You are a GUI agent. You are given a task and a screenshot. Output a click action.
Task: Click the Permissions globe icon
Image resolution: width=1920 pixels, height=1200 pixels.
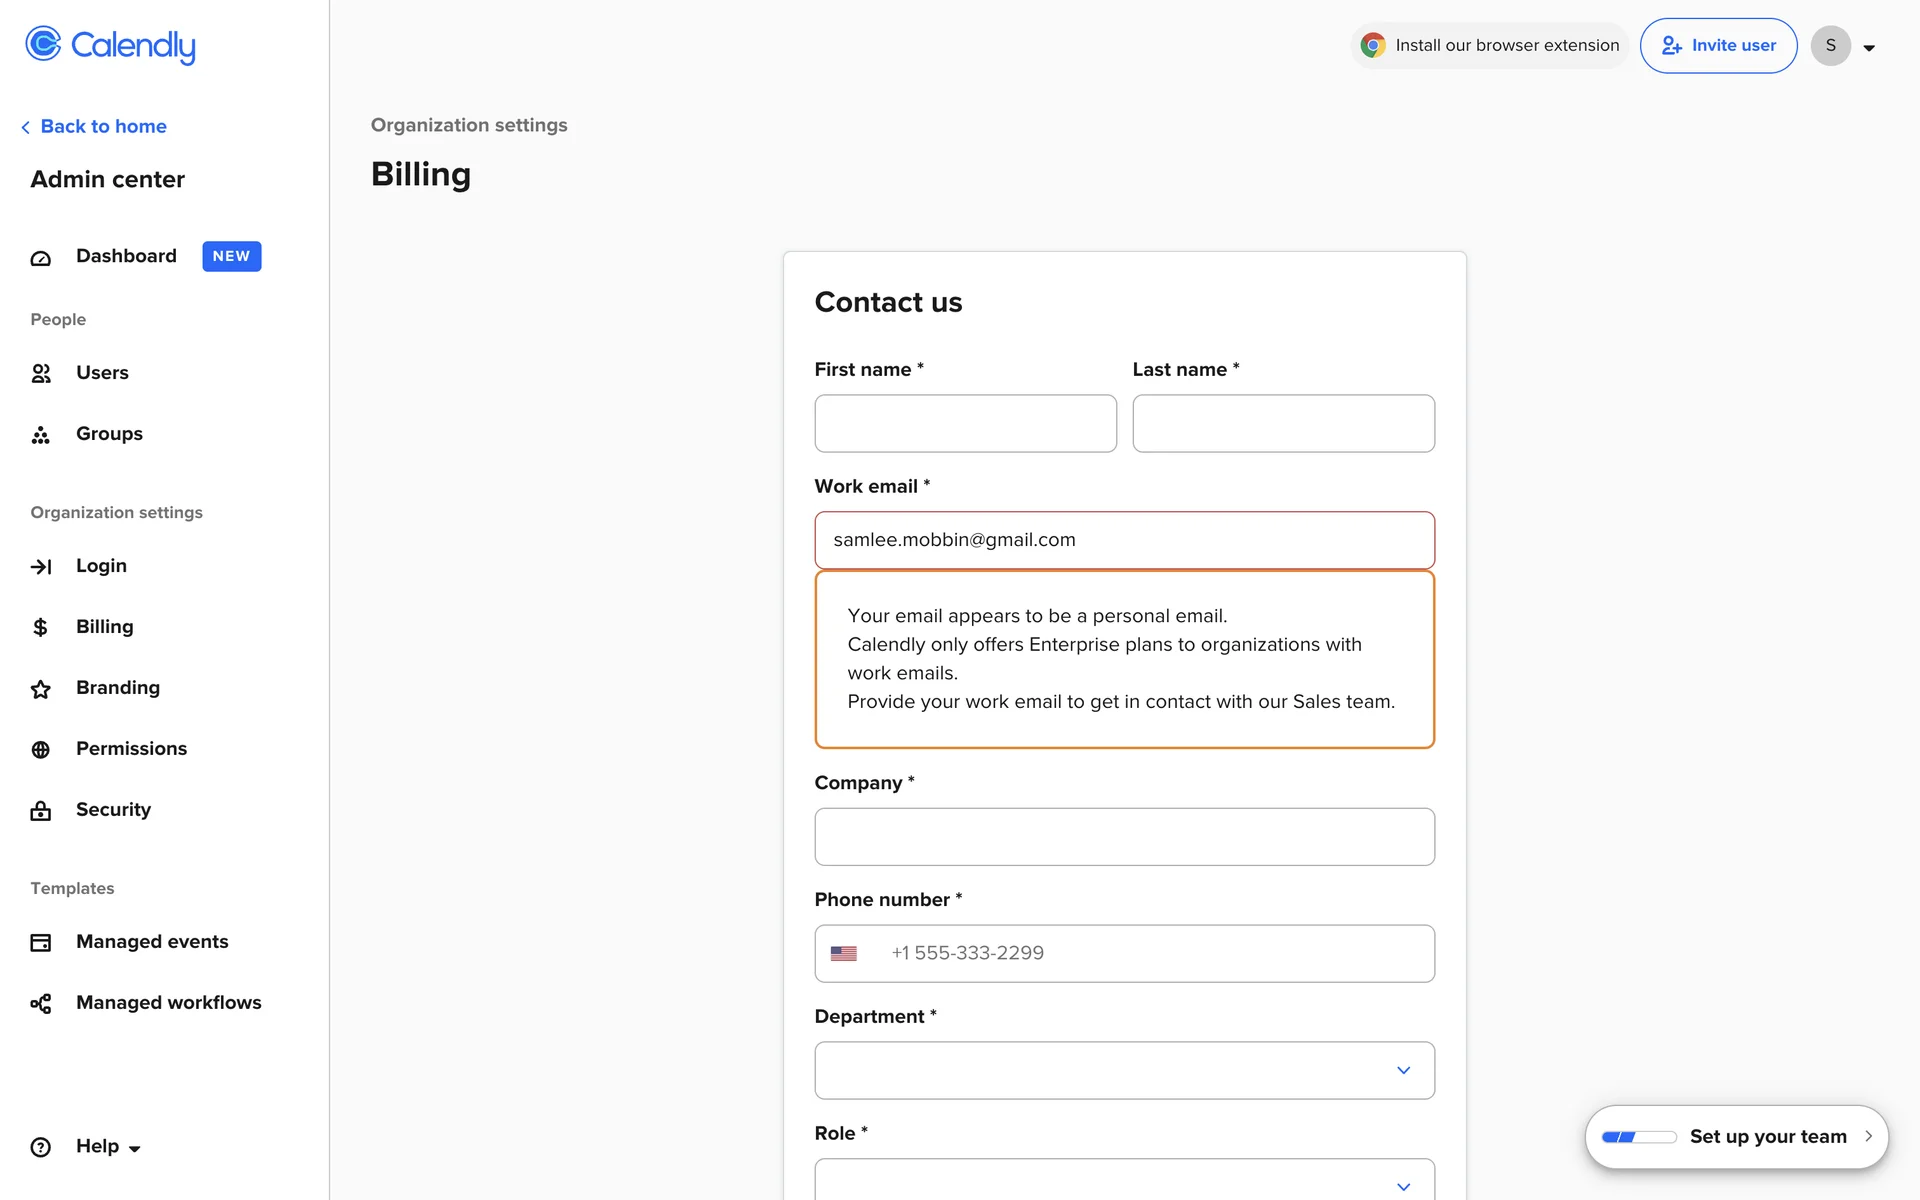(41, 750)
